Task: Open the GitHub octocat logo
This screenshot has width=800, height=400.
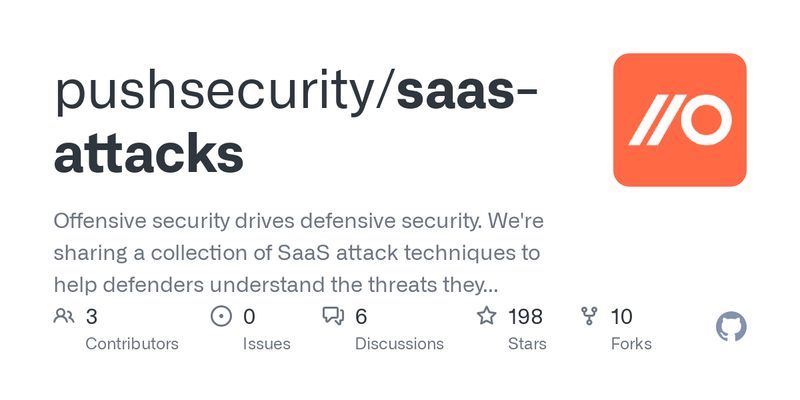Action: (x=731, y=327)
